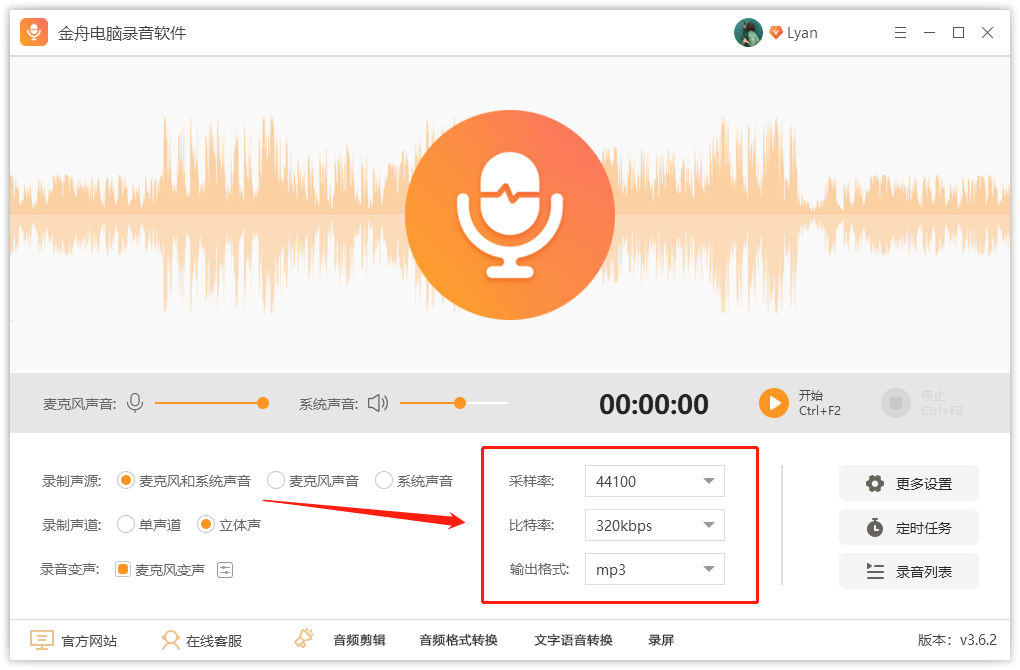Screen dimensions: 1020x670
Task: Click the 麦克风声音 volume slider handle
Action: (263, 403)
